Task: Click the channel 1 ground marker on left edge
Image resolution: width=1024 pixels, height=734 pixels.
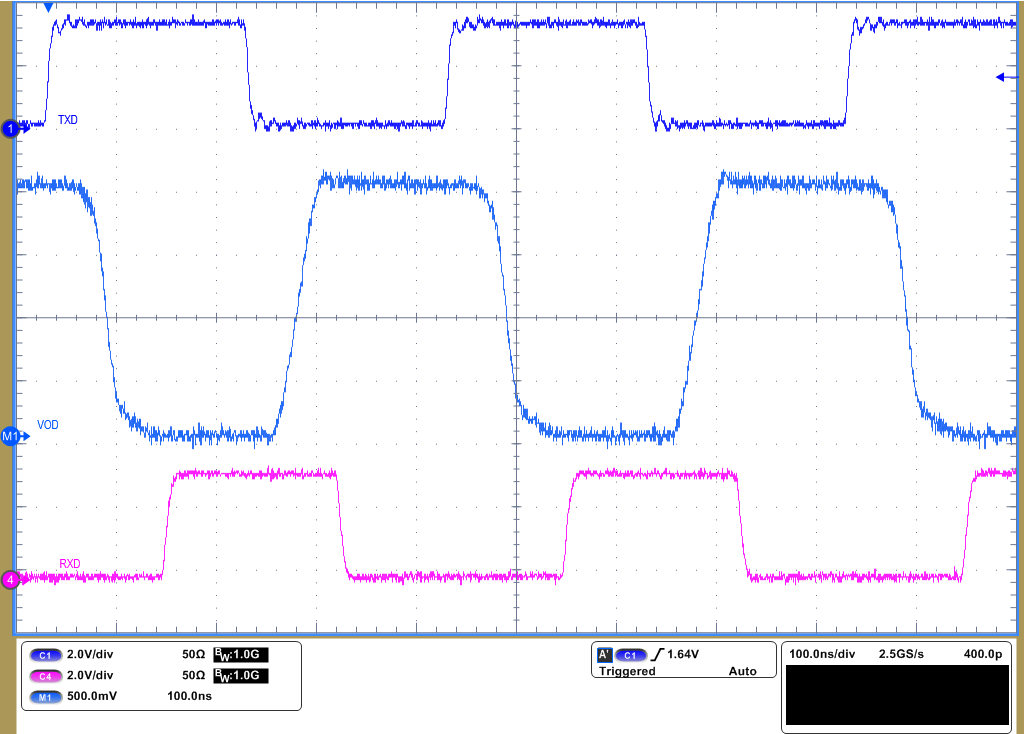Action: click(8, 128)
